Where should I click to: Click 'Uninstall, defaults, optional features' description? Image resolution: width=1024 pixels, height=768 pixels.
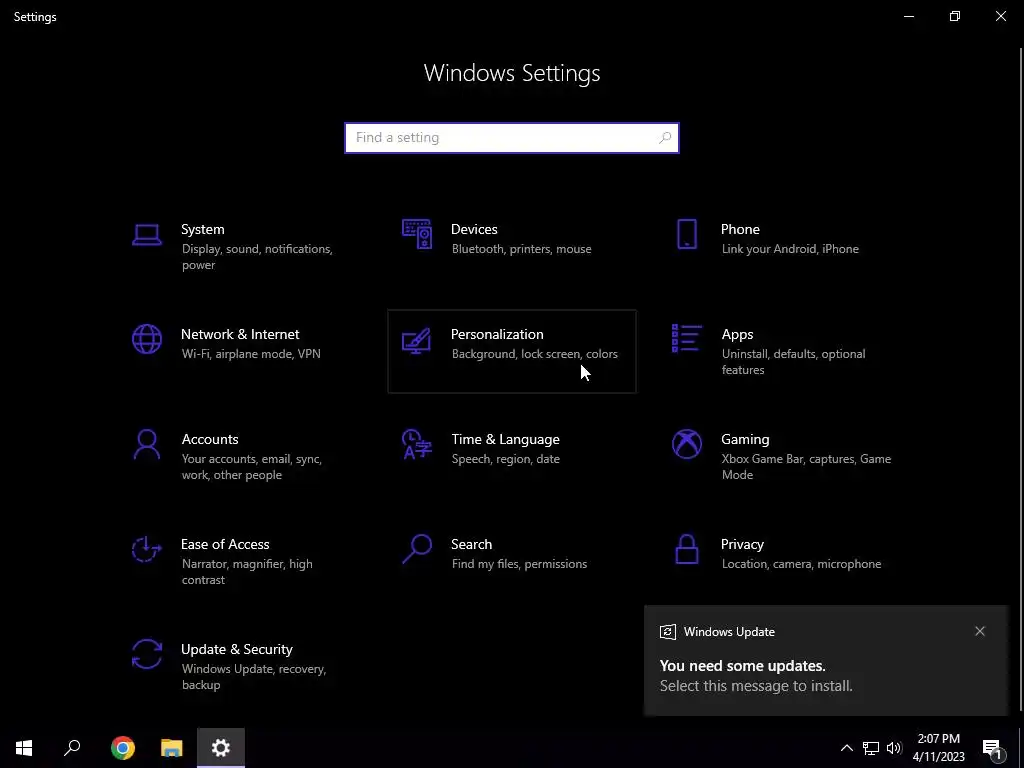[x=793, y=362]
